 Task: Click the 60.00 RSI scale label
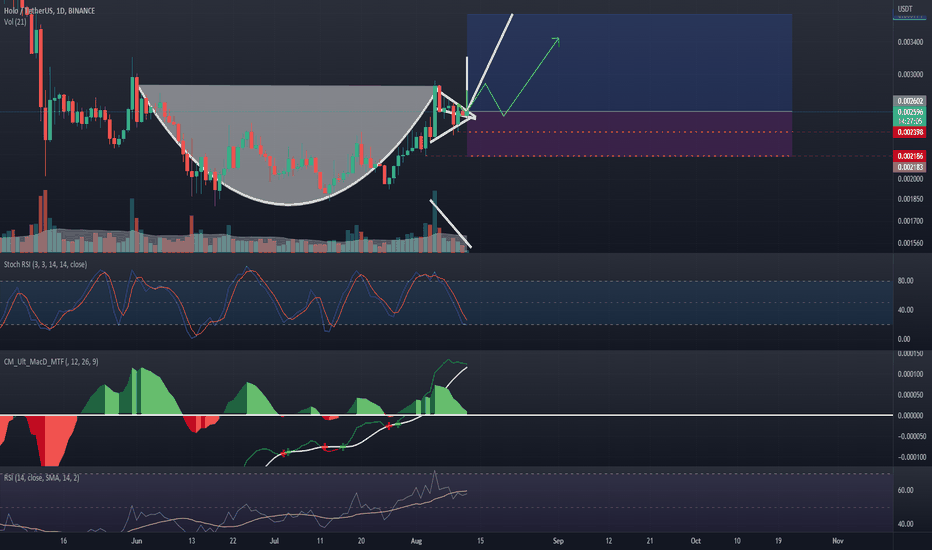[x=905, y=491]
